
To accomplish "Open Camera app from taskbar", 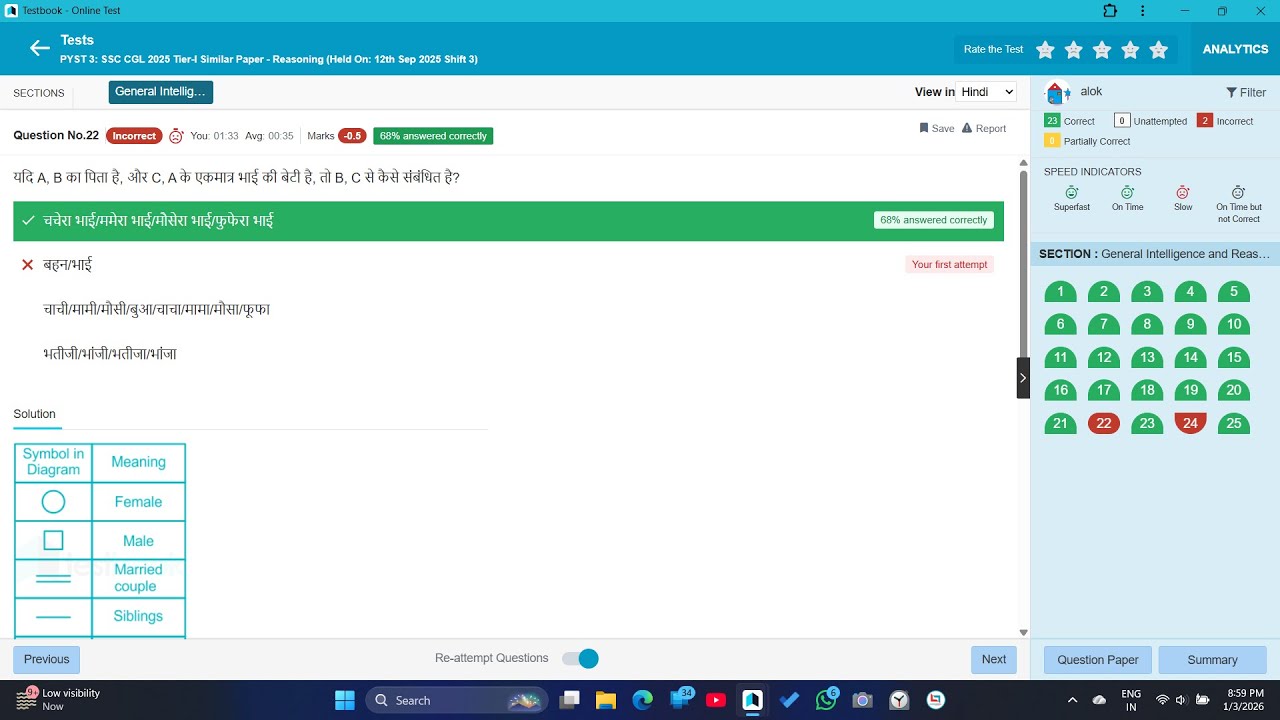I will 863,700.
